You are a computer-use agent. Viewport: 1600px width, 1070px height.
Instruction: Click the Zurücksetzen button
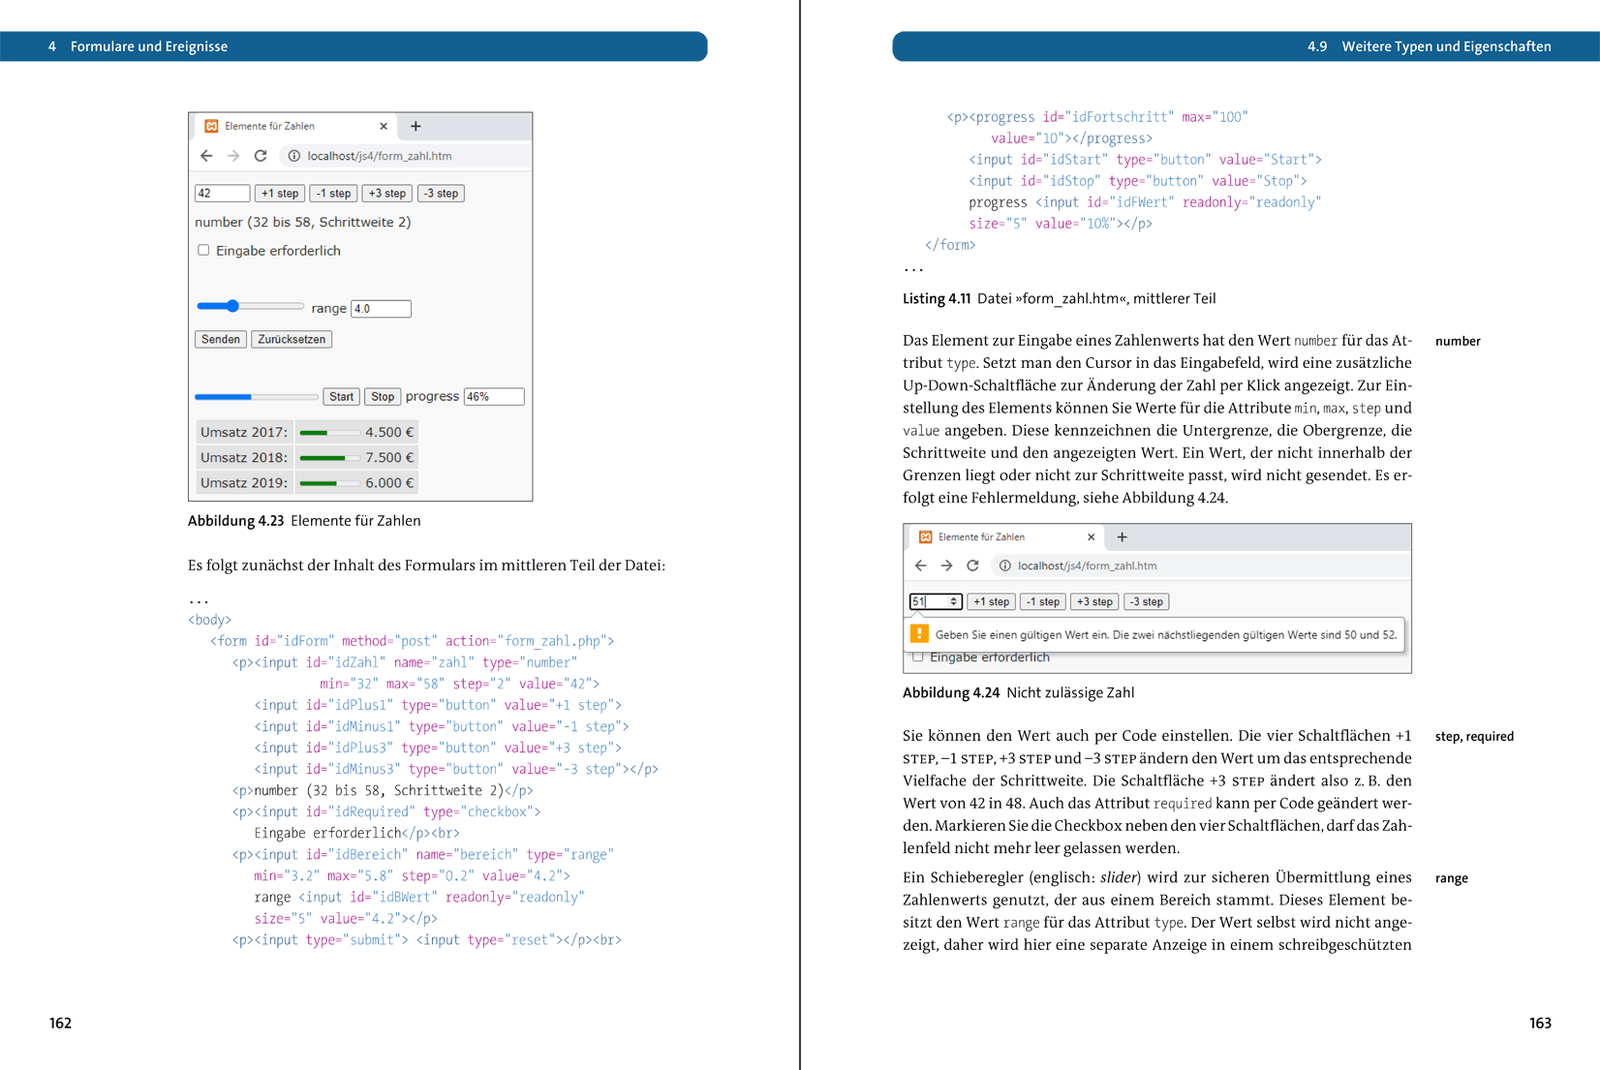(292, 339)
